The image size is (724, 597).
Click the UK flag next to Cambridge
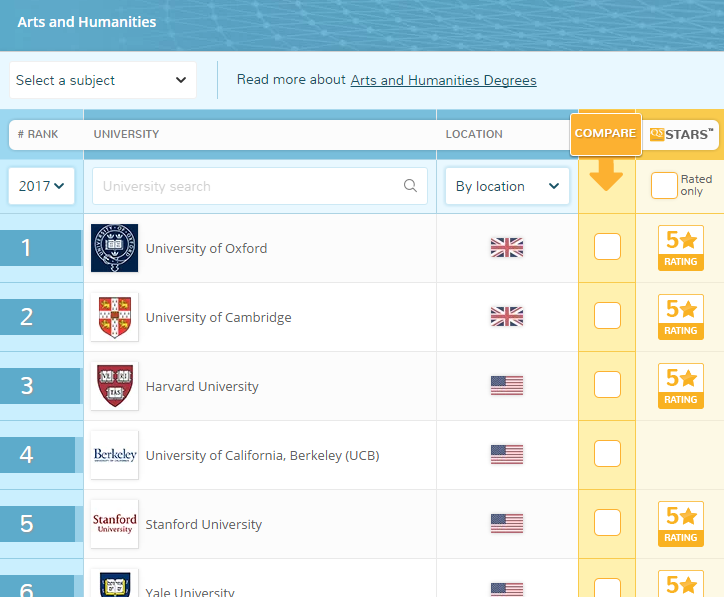[507, 317]
